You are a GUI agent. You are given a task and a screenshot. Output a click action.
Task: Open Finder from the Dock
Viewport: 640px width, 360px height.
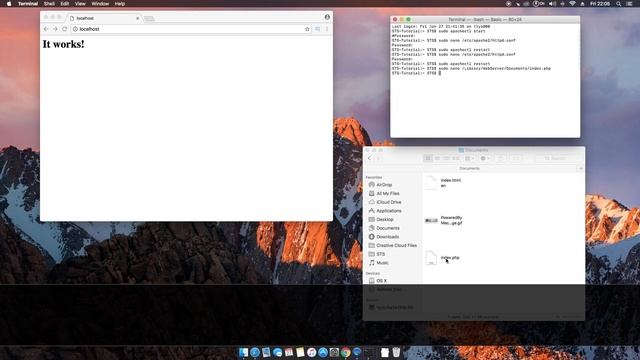coord(244,352)
